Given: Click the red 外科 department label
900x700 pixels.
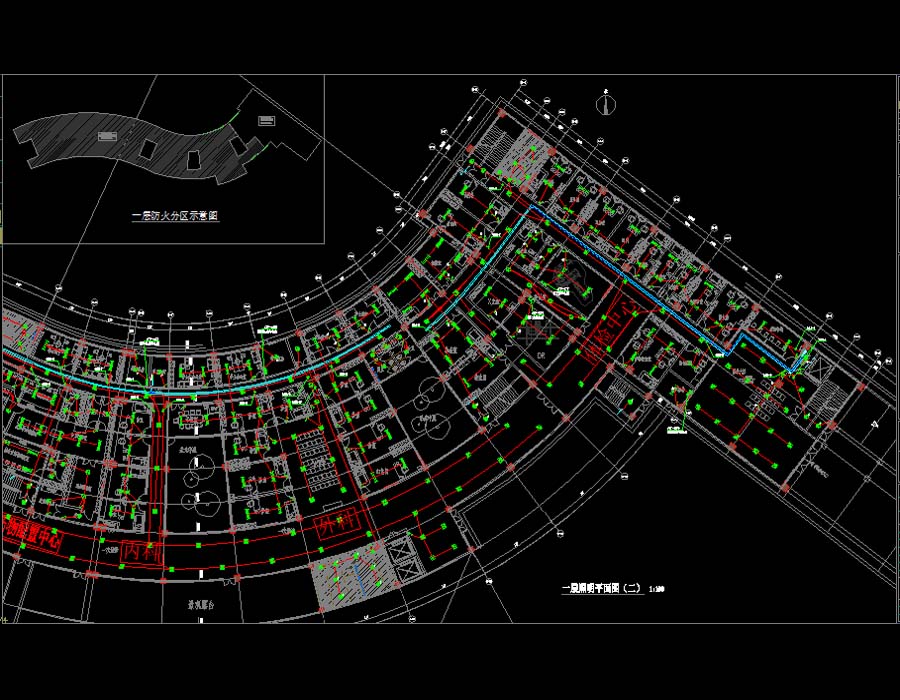Looking at the screenshot, I should coord(338,523).
